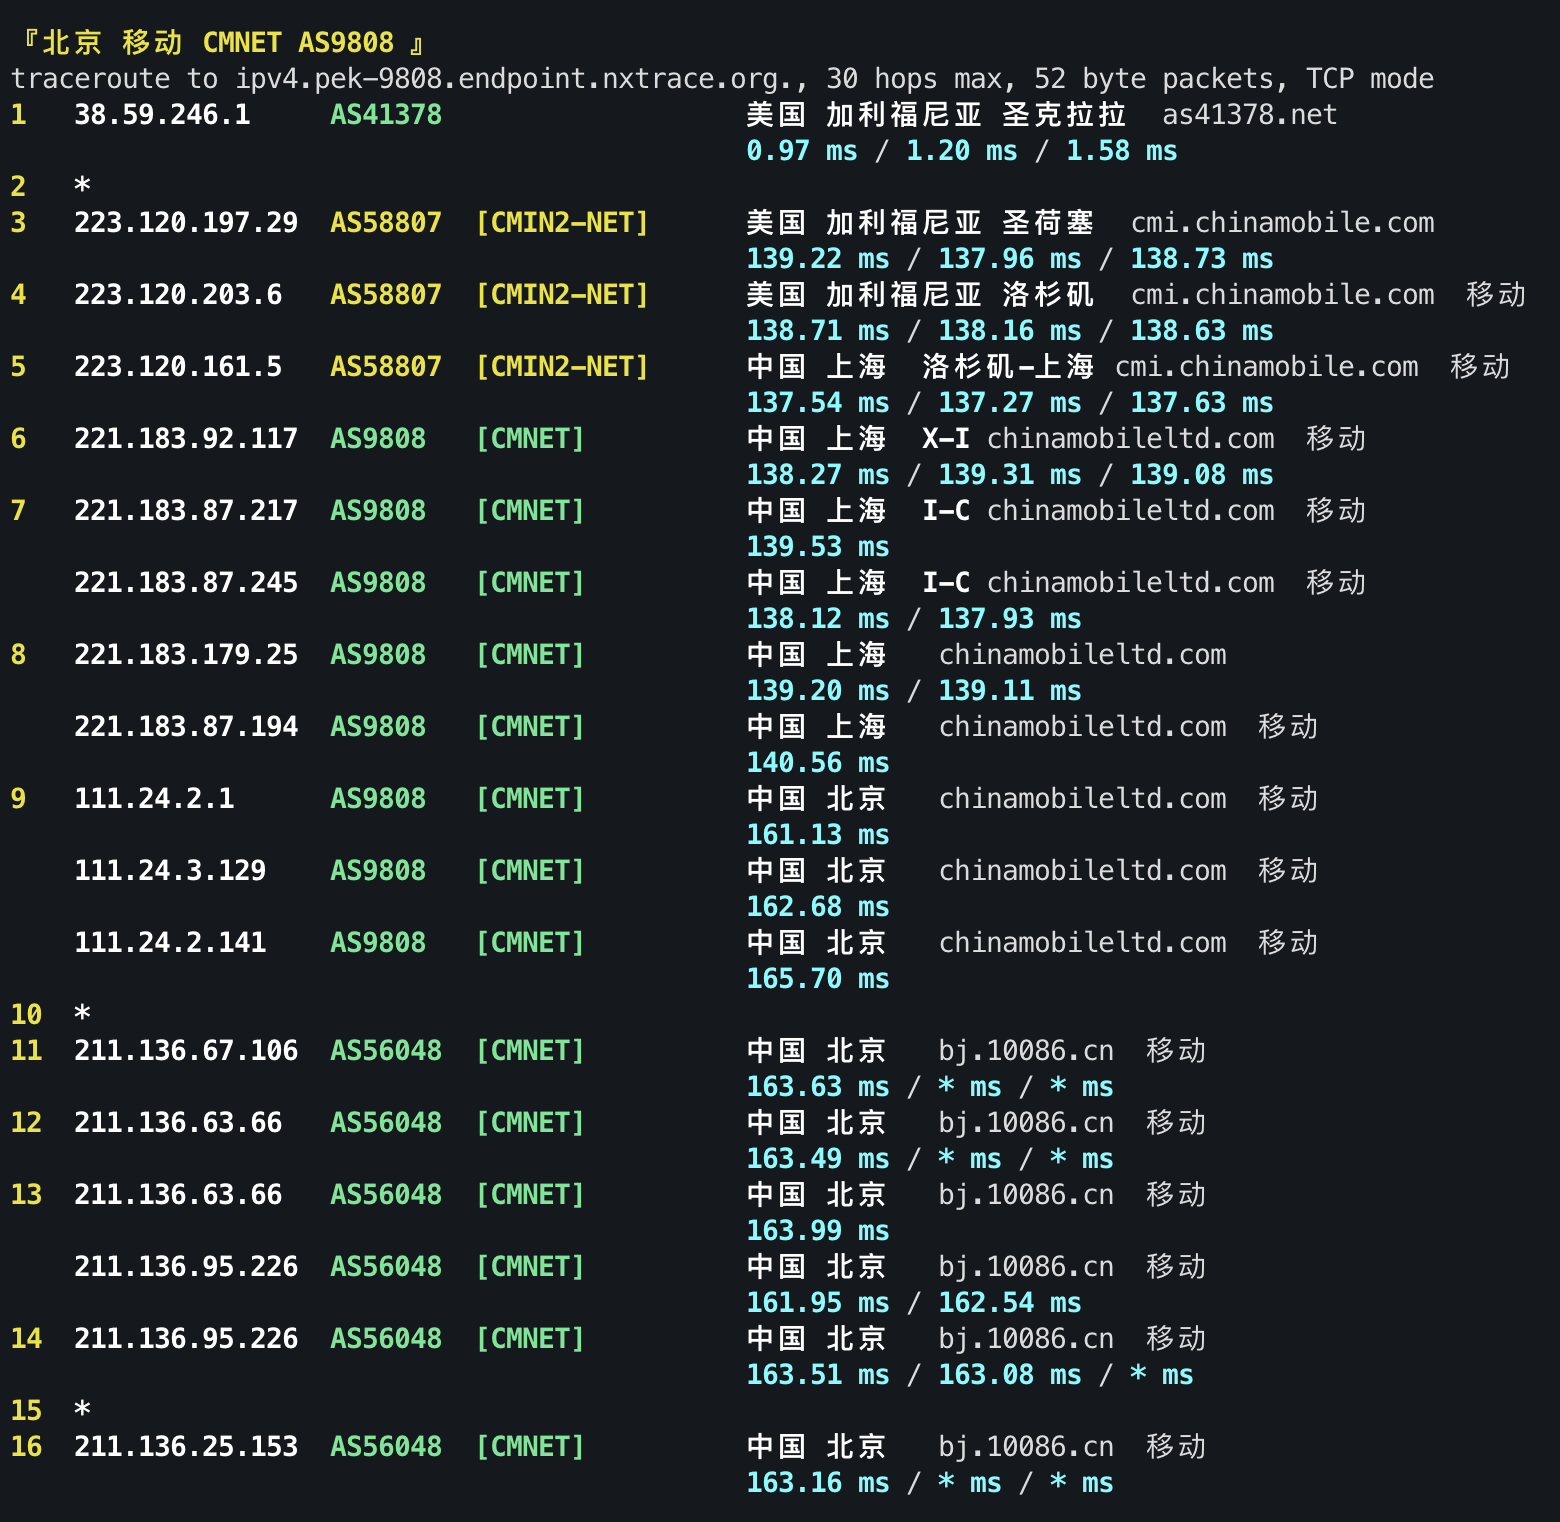Click IP address 221.183.92.117
Screen dimensions: 1560x1522
(186, 439)
